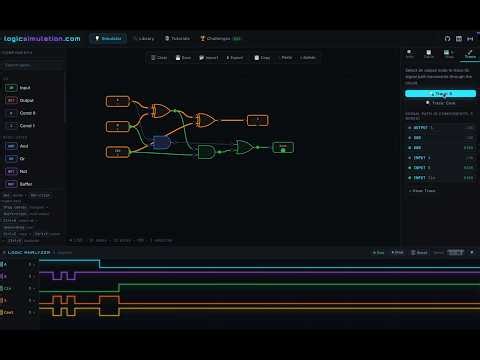Open the Simulator tab
This screenshot has height=360, width=480.
(108, 39)
